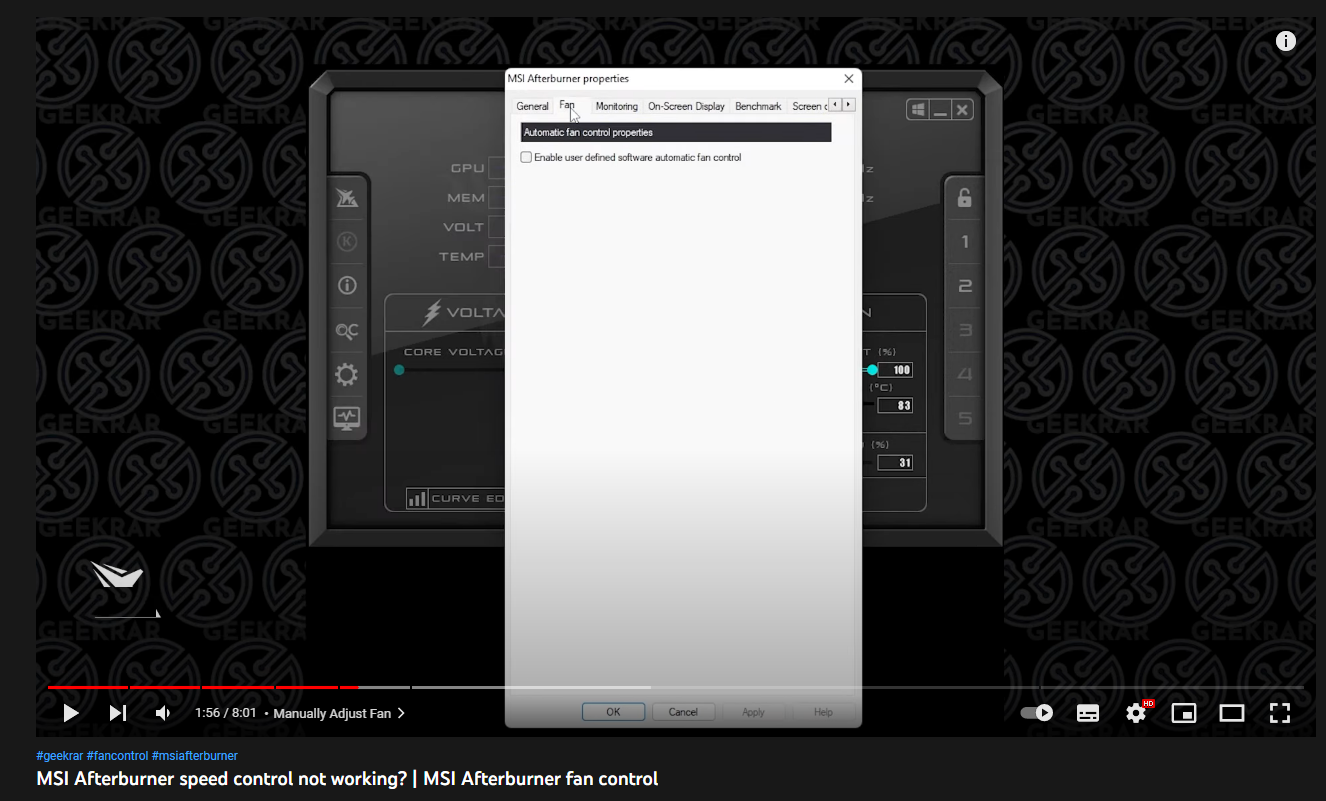Switch to the Monitoring tab
This screenshot has width=1326, height=801.
coord(616,106)
